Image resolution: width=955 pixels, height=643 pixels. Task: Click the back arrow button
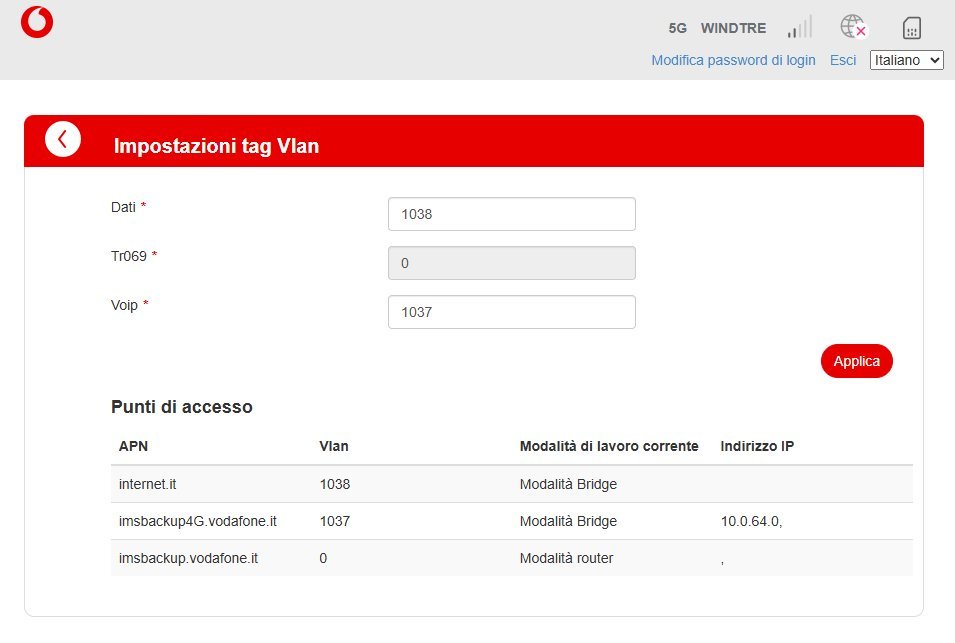pyautogui.click(x=63, y=140)
